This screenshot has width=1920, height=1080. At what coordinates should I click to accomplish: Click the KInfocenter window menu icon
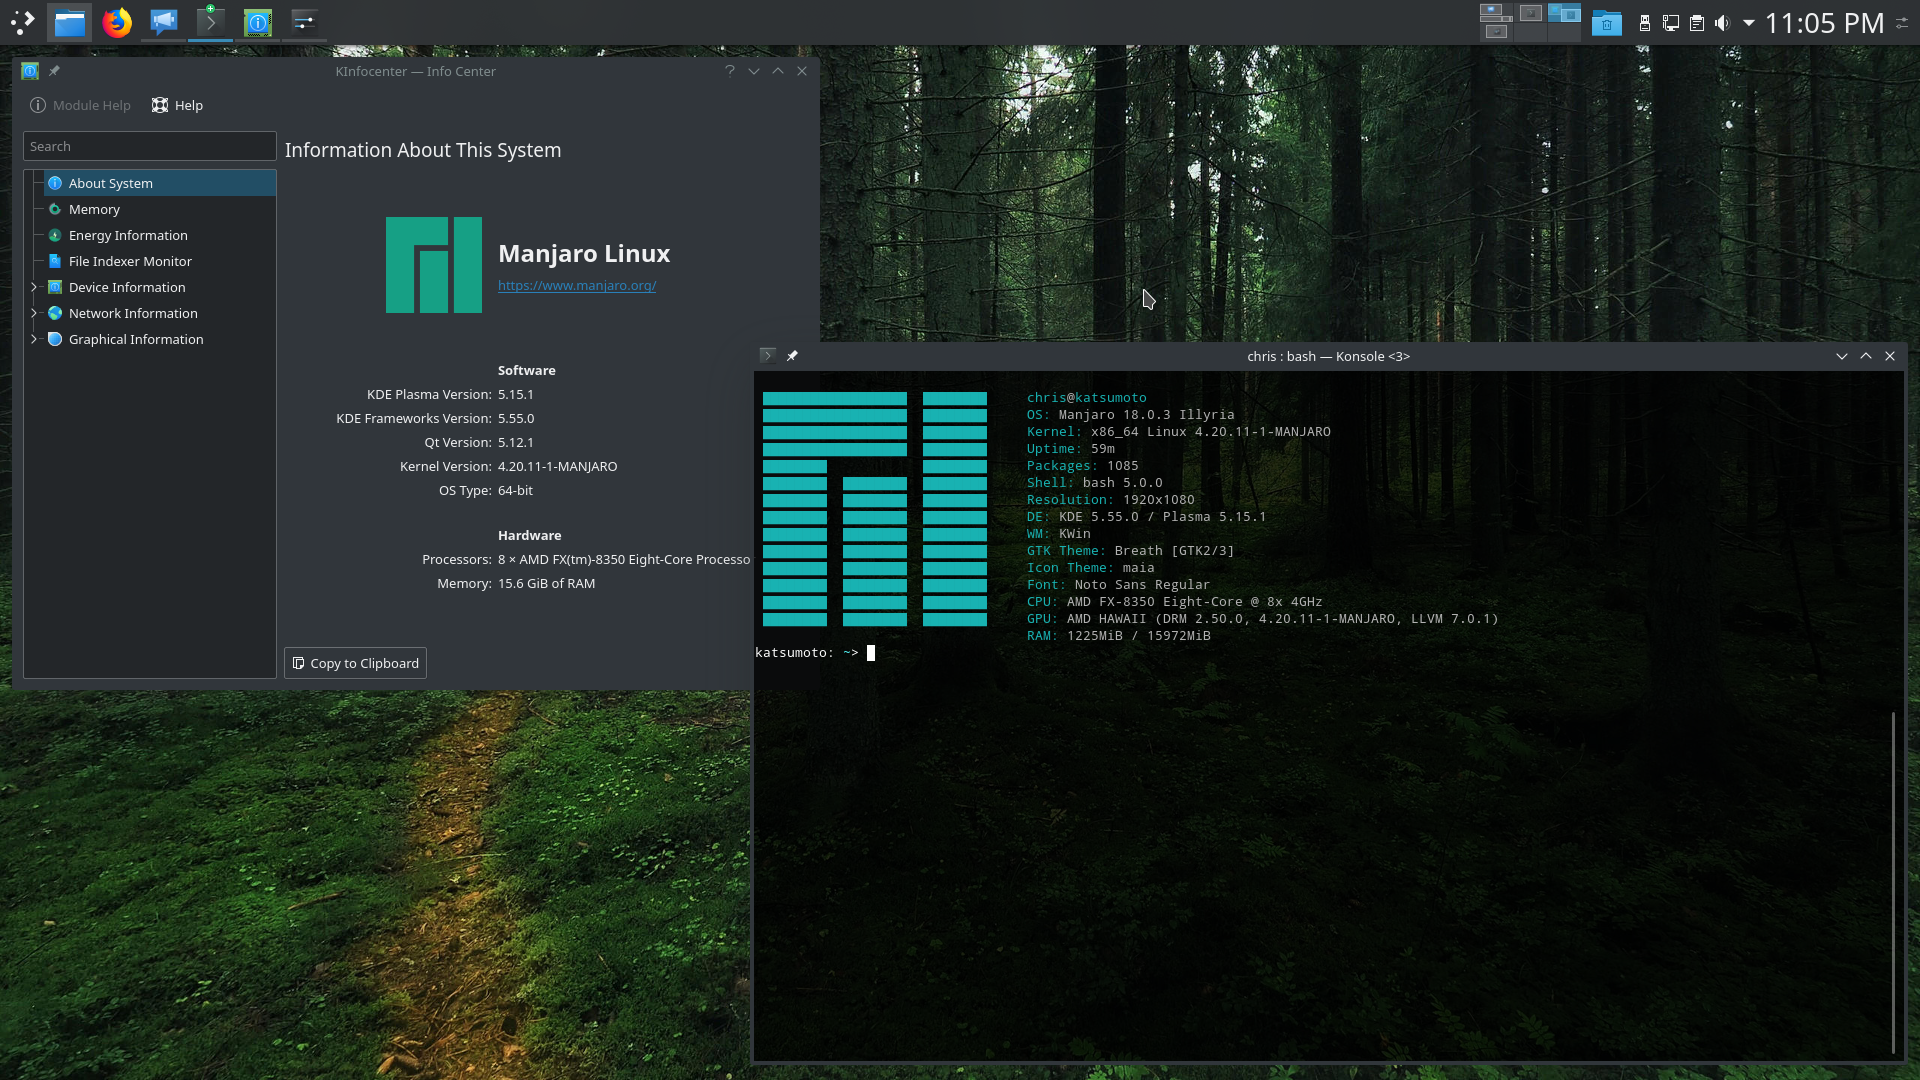pos(30,71)
